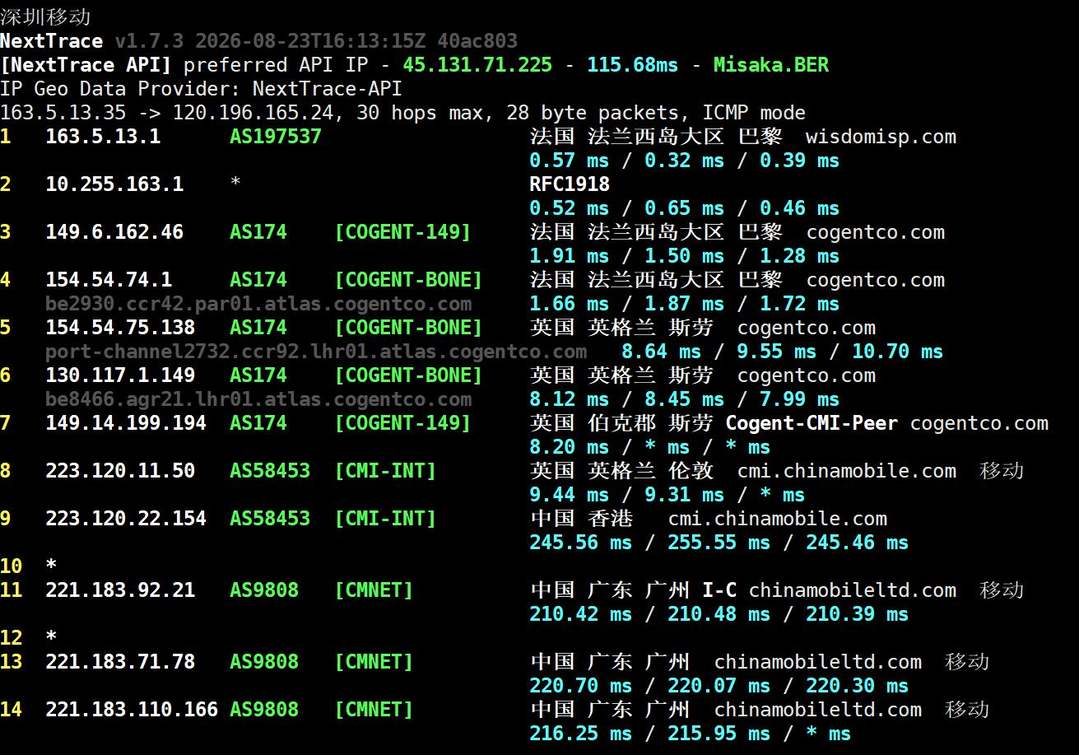This screenshot has height=755, width=1079.
Task: Select the RFC1918 label
Action: point(569,184)
